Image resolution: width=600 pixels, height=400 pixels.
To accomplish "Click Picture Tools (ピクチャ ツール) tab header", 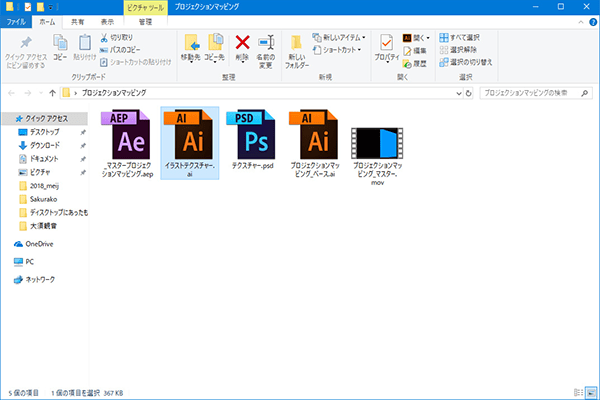I will [145, 8].
